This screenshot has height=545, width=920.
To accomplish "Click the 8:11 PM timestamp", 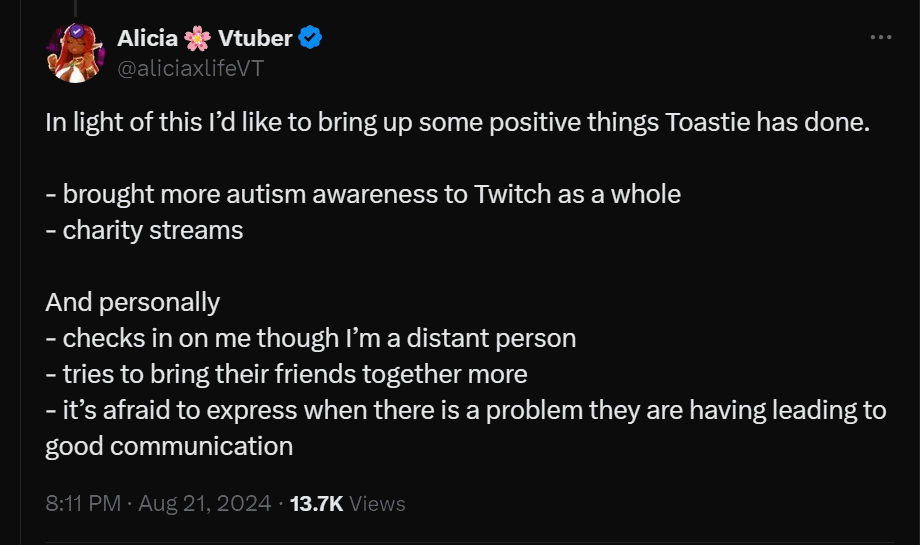I will click(x=83, y=503).
